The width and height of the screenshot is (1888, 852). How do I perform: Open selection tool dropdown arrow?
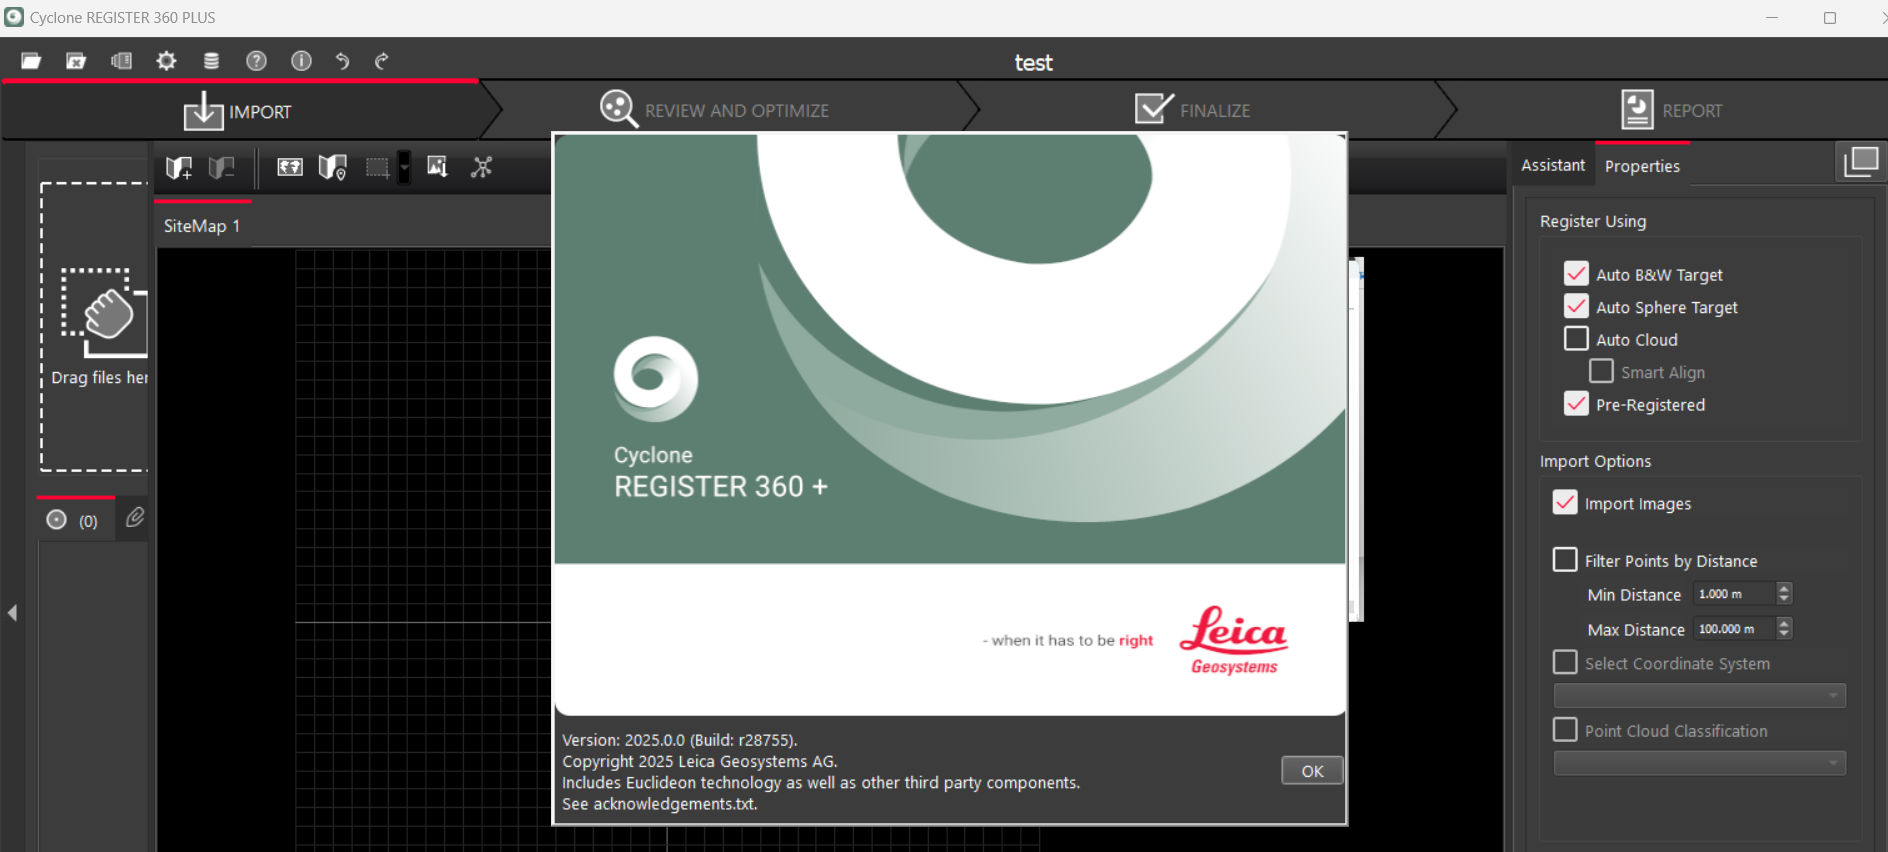(x=404, y=167)
